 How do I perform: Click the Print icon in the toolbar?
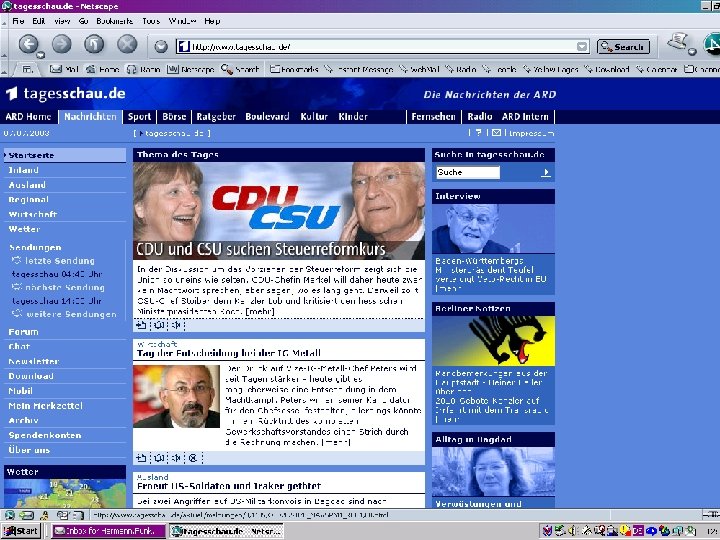point(677,42)
